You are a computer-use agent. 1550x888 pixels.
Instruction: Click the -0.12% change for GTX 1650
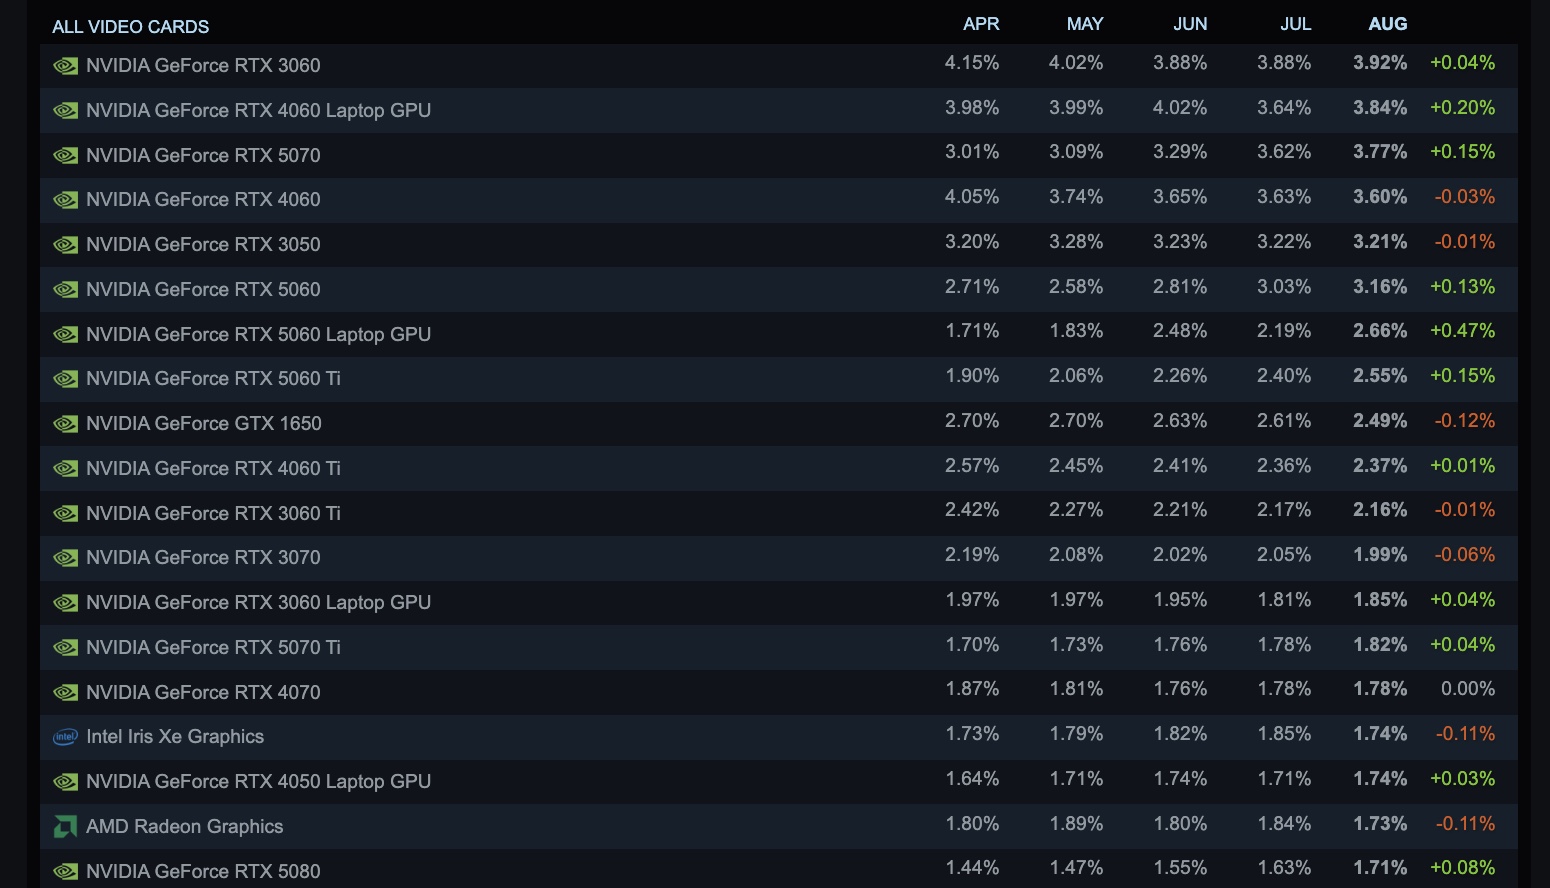click(x=1465, y=421)
